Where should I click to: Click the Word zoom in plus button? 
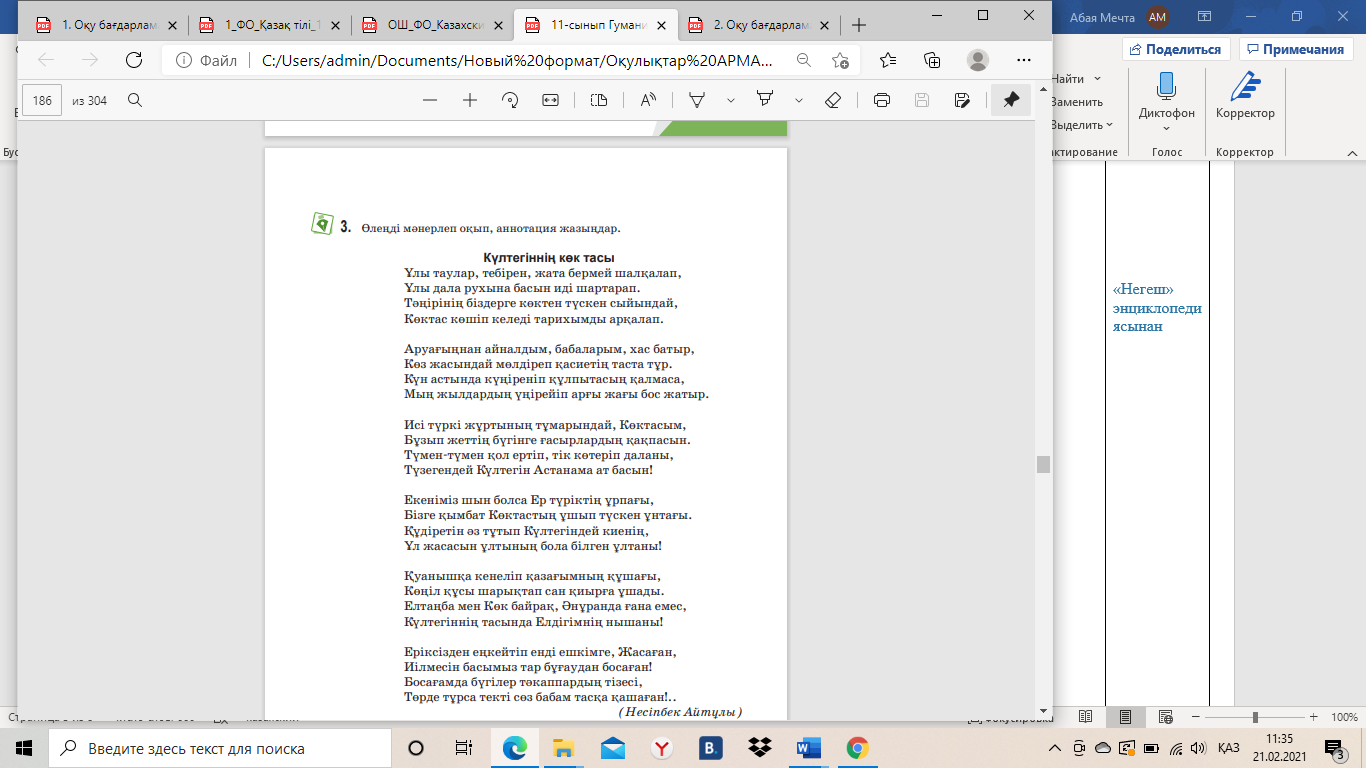(1314, 717)
